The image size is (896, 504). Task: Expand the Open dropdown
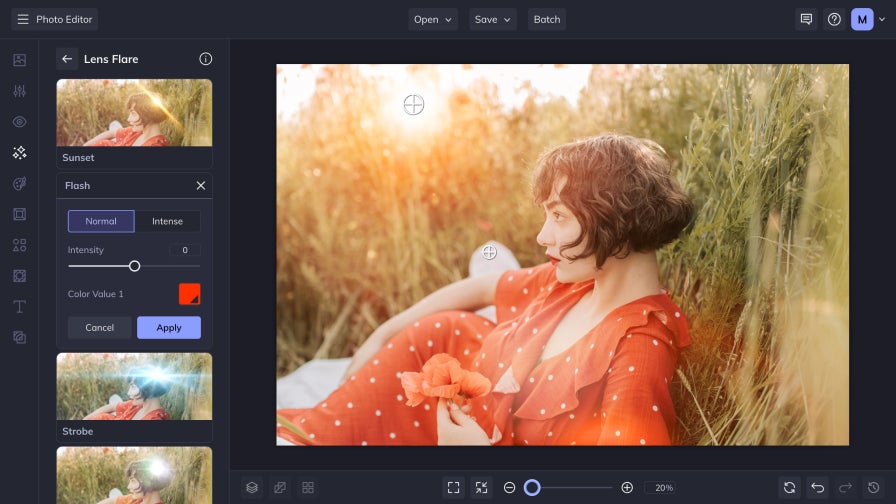coord(433,19)
